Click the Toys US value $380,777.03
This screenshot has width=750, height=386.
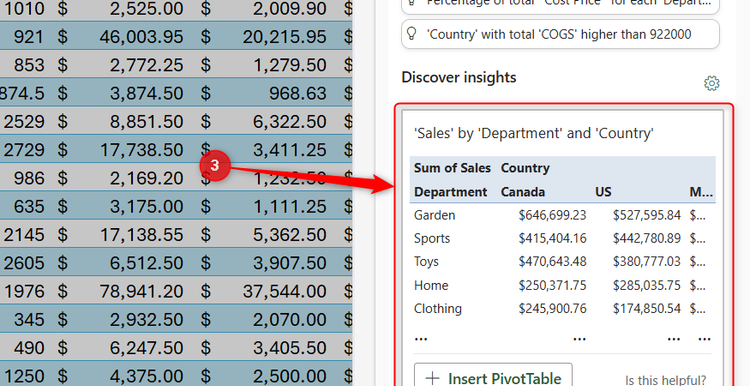[x=647, y=262]
